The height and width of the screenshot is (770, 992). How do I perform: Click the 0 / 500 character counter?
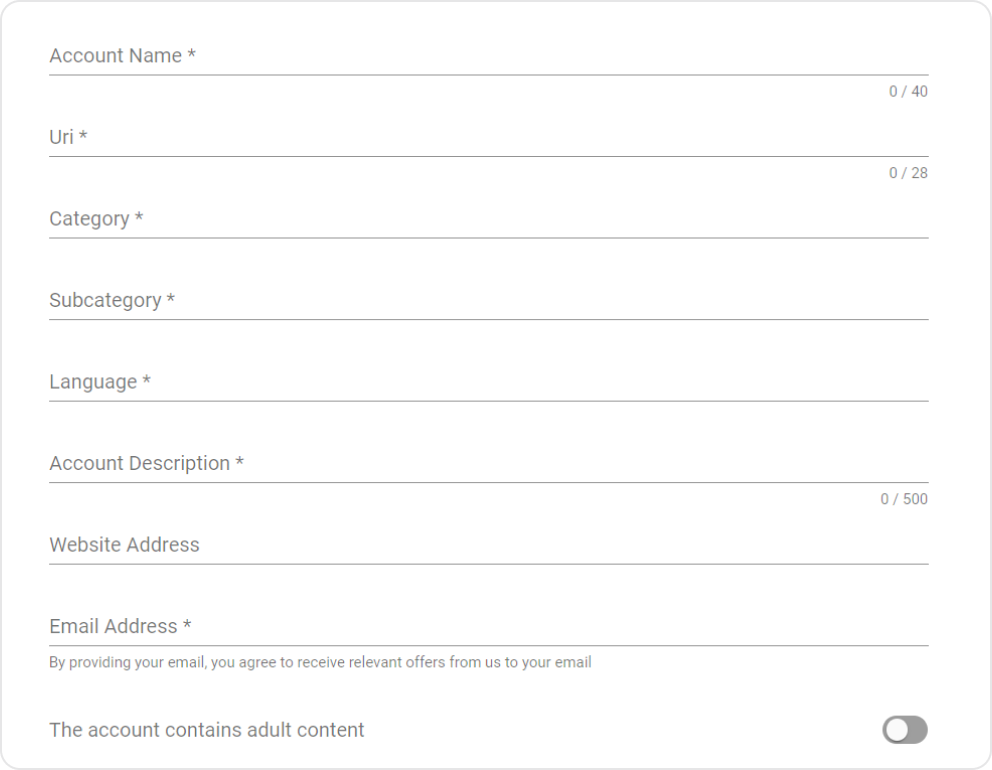click(x=904, y=499)
